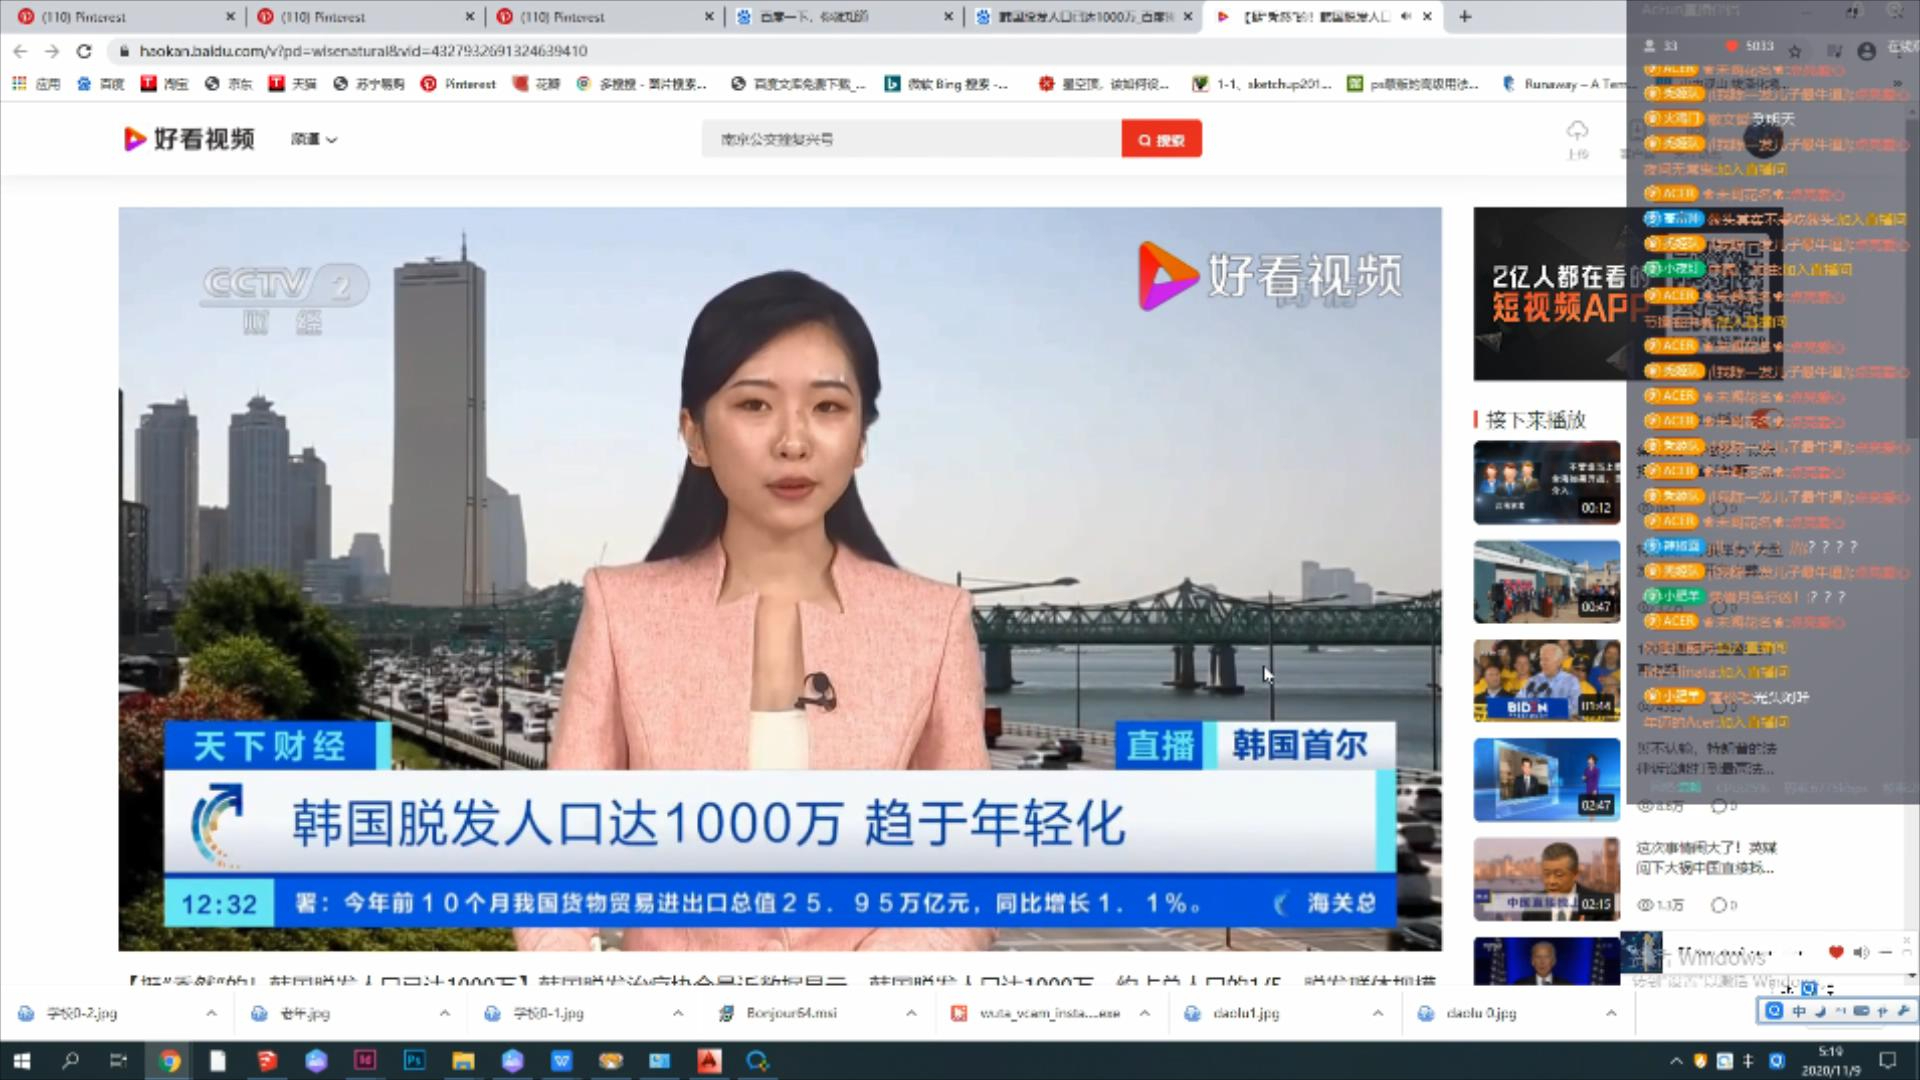
Task: Play the next video lasting 00:47
Action: [x=1547, y=581]
